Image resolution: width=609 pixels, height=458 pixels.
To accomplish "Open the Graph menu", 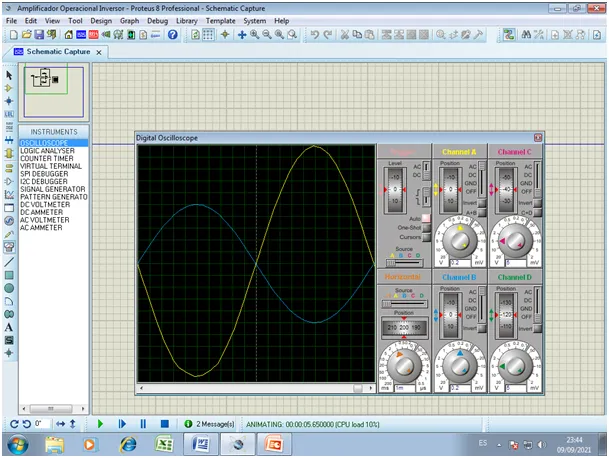I will (129, 21).
